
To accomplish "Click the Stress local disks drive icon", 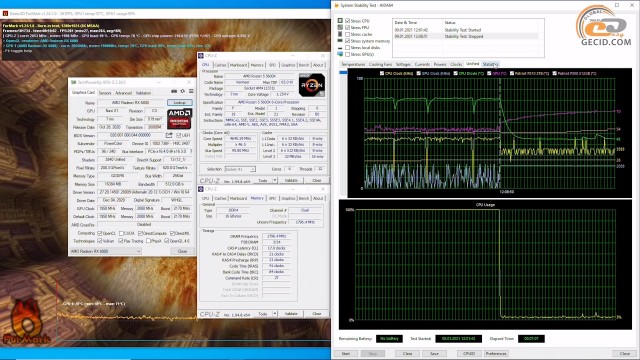I will (340, 47).
